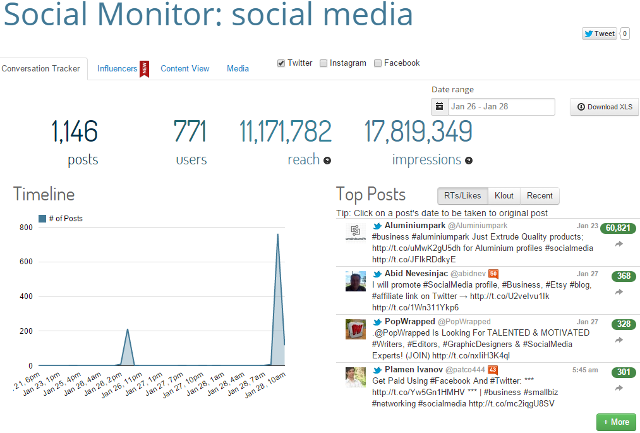Download the XLS report

(604, 107)
